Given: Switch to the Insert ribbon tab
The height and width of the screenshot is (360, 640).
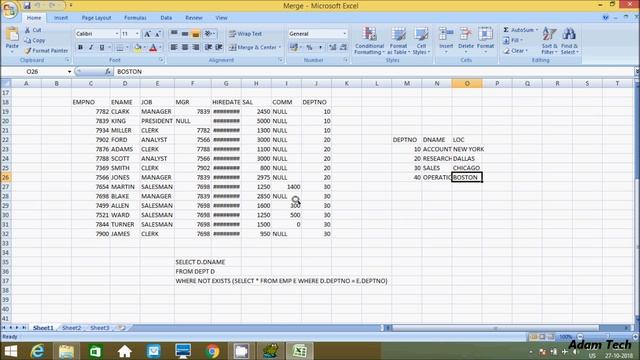Looking at the screenshot, I should 61,18.
